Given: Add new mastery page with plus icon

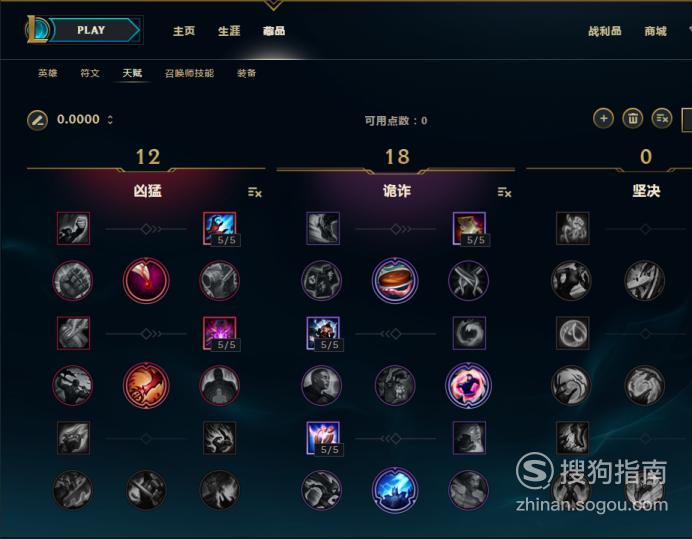Looking at the screenshot, I should (603, 118).
